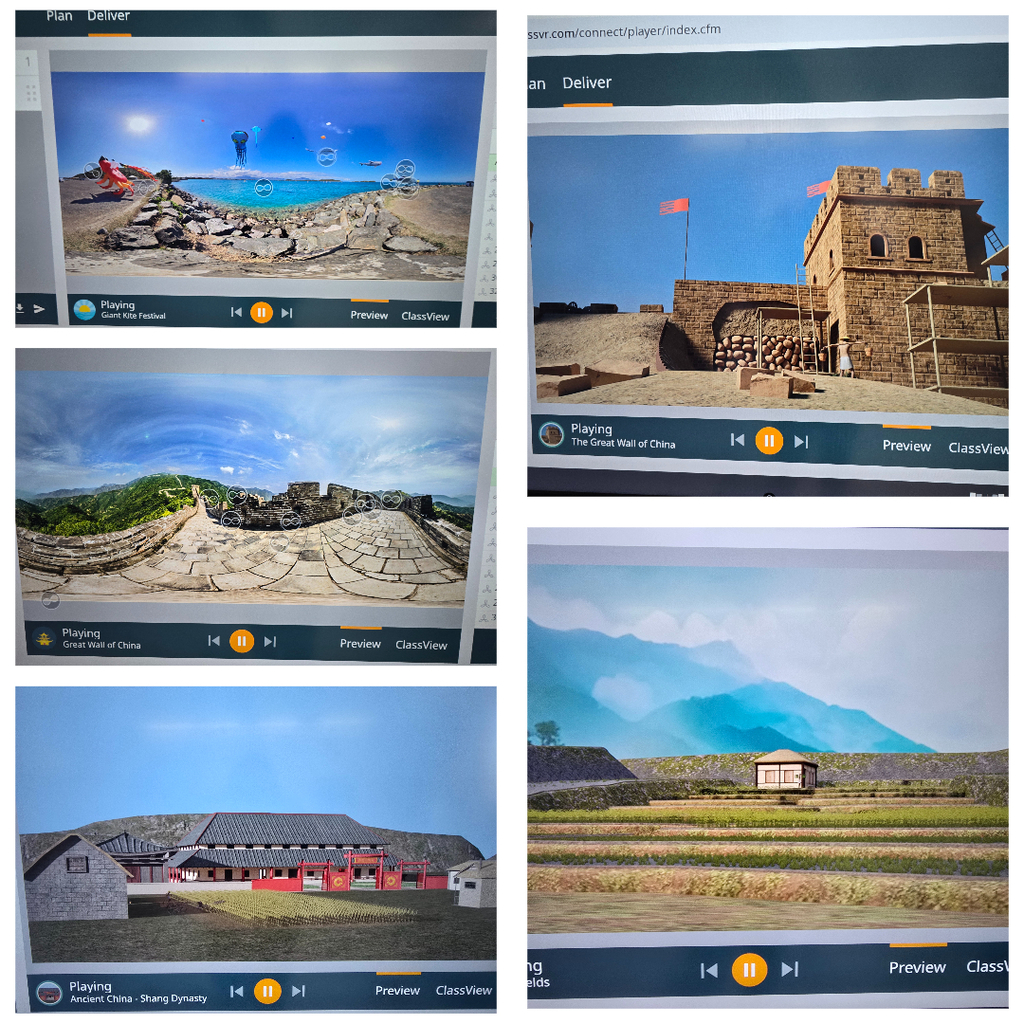Skip to next item after Giant Kite Festival
Screen dimensions: 1024x1024
[x=287, y=313]
